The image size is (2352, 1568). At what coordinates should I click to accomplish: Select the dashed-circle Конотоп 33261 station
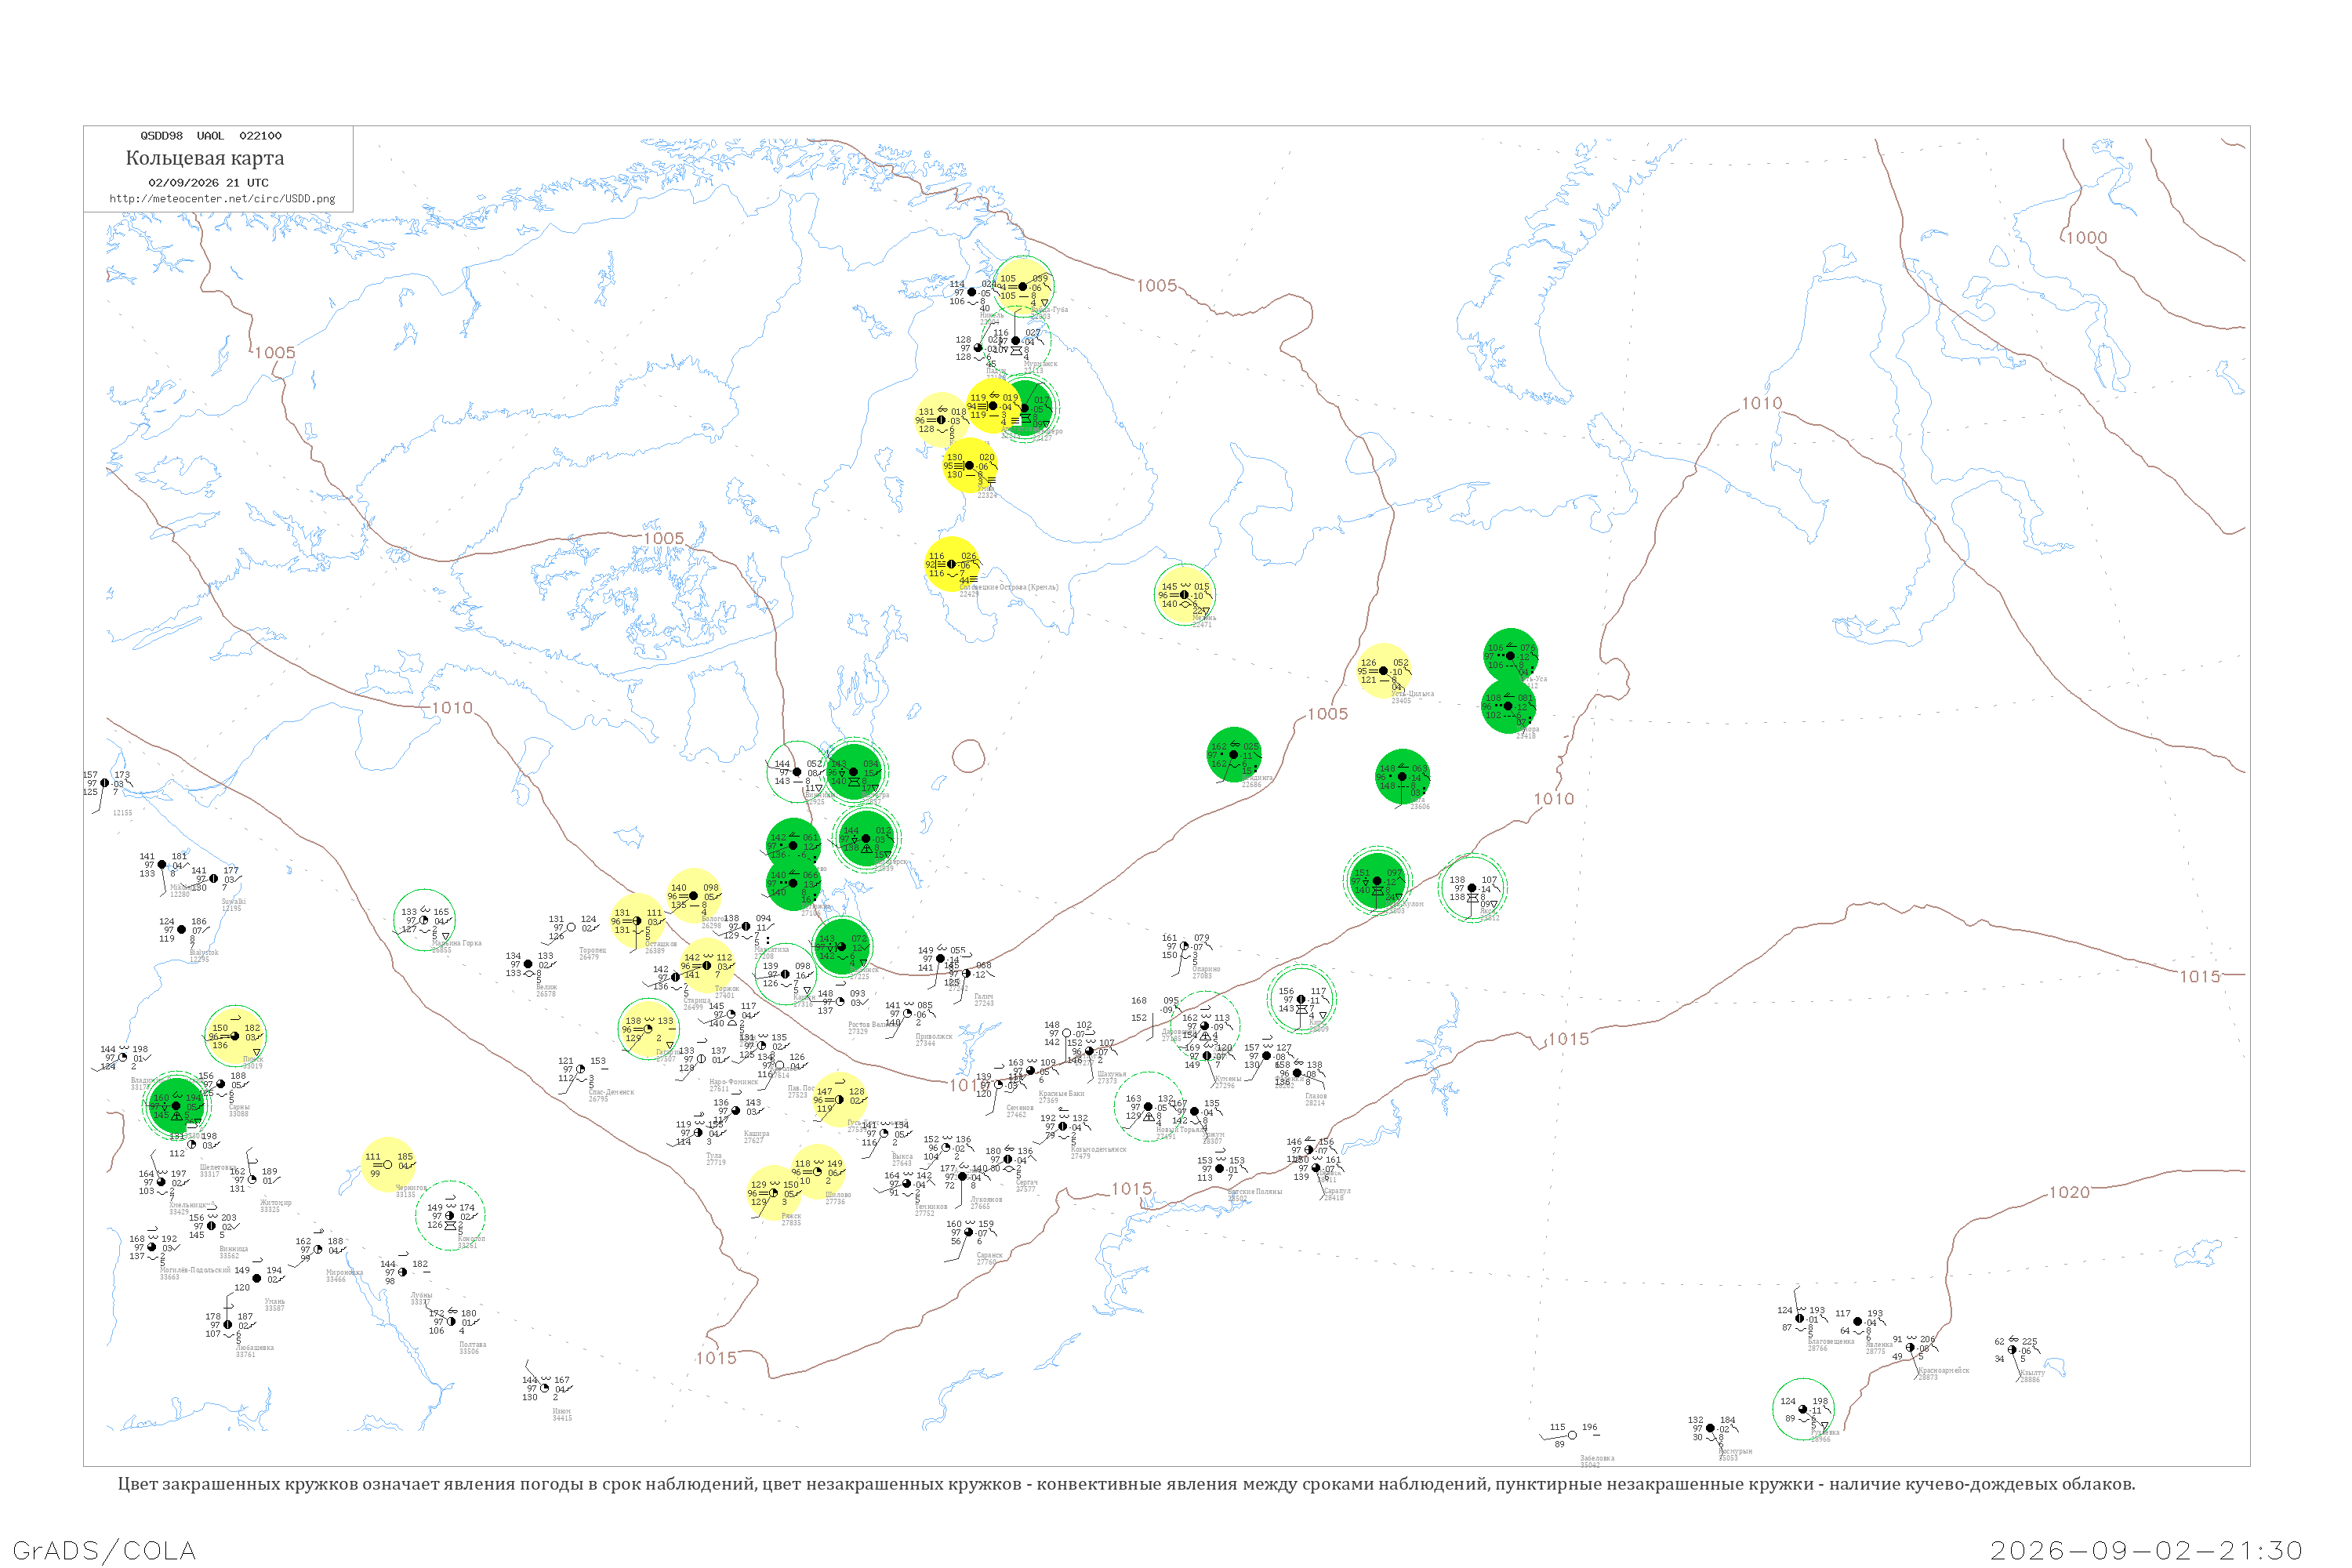[x=450, y=1216]
